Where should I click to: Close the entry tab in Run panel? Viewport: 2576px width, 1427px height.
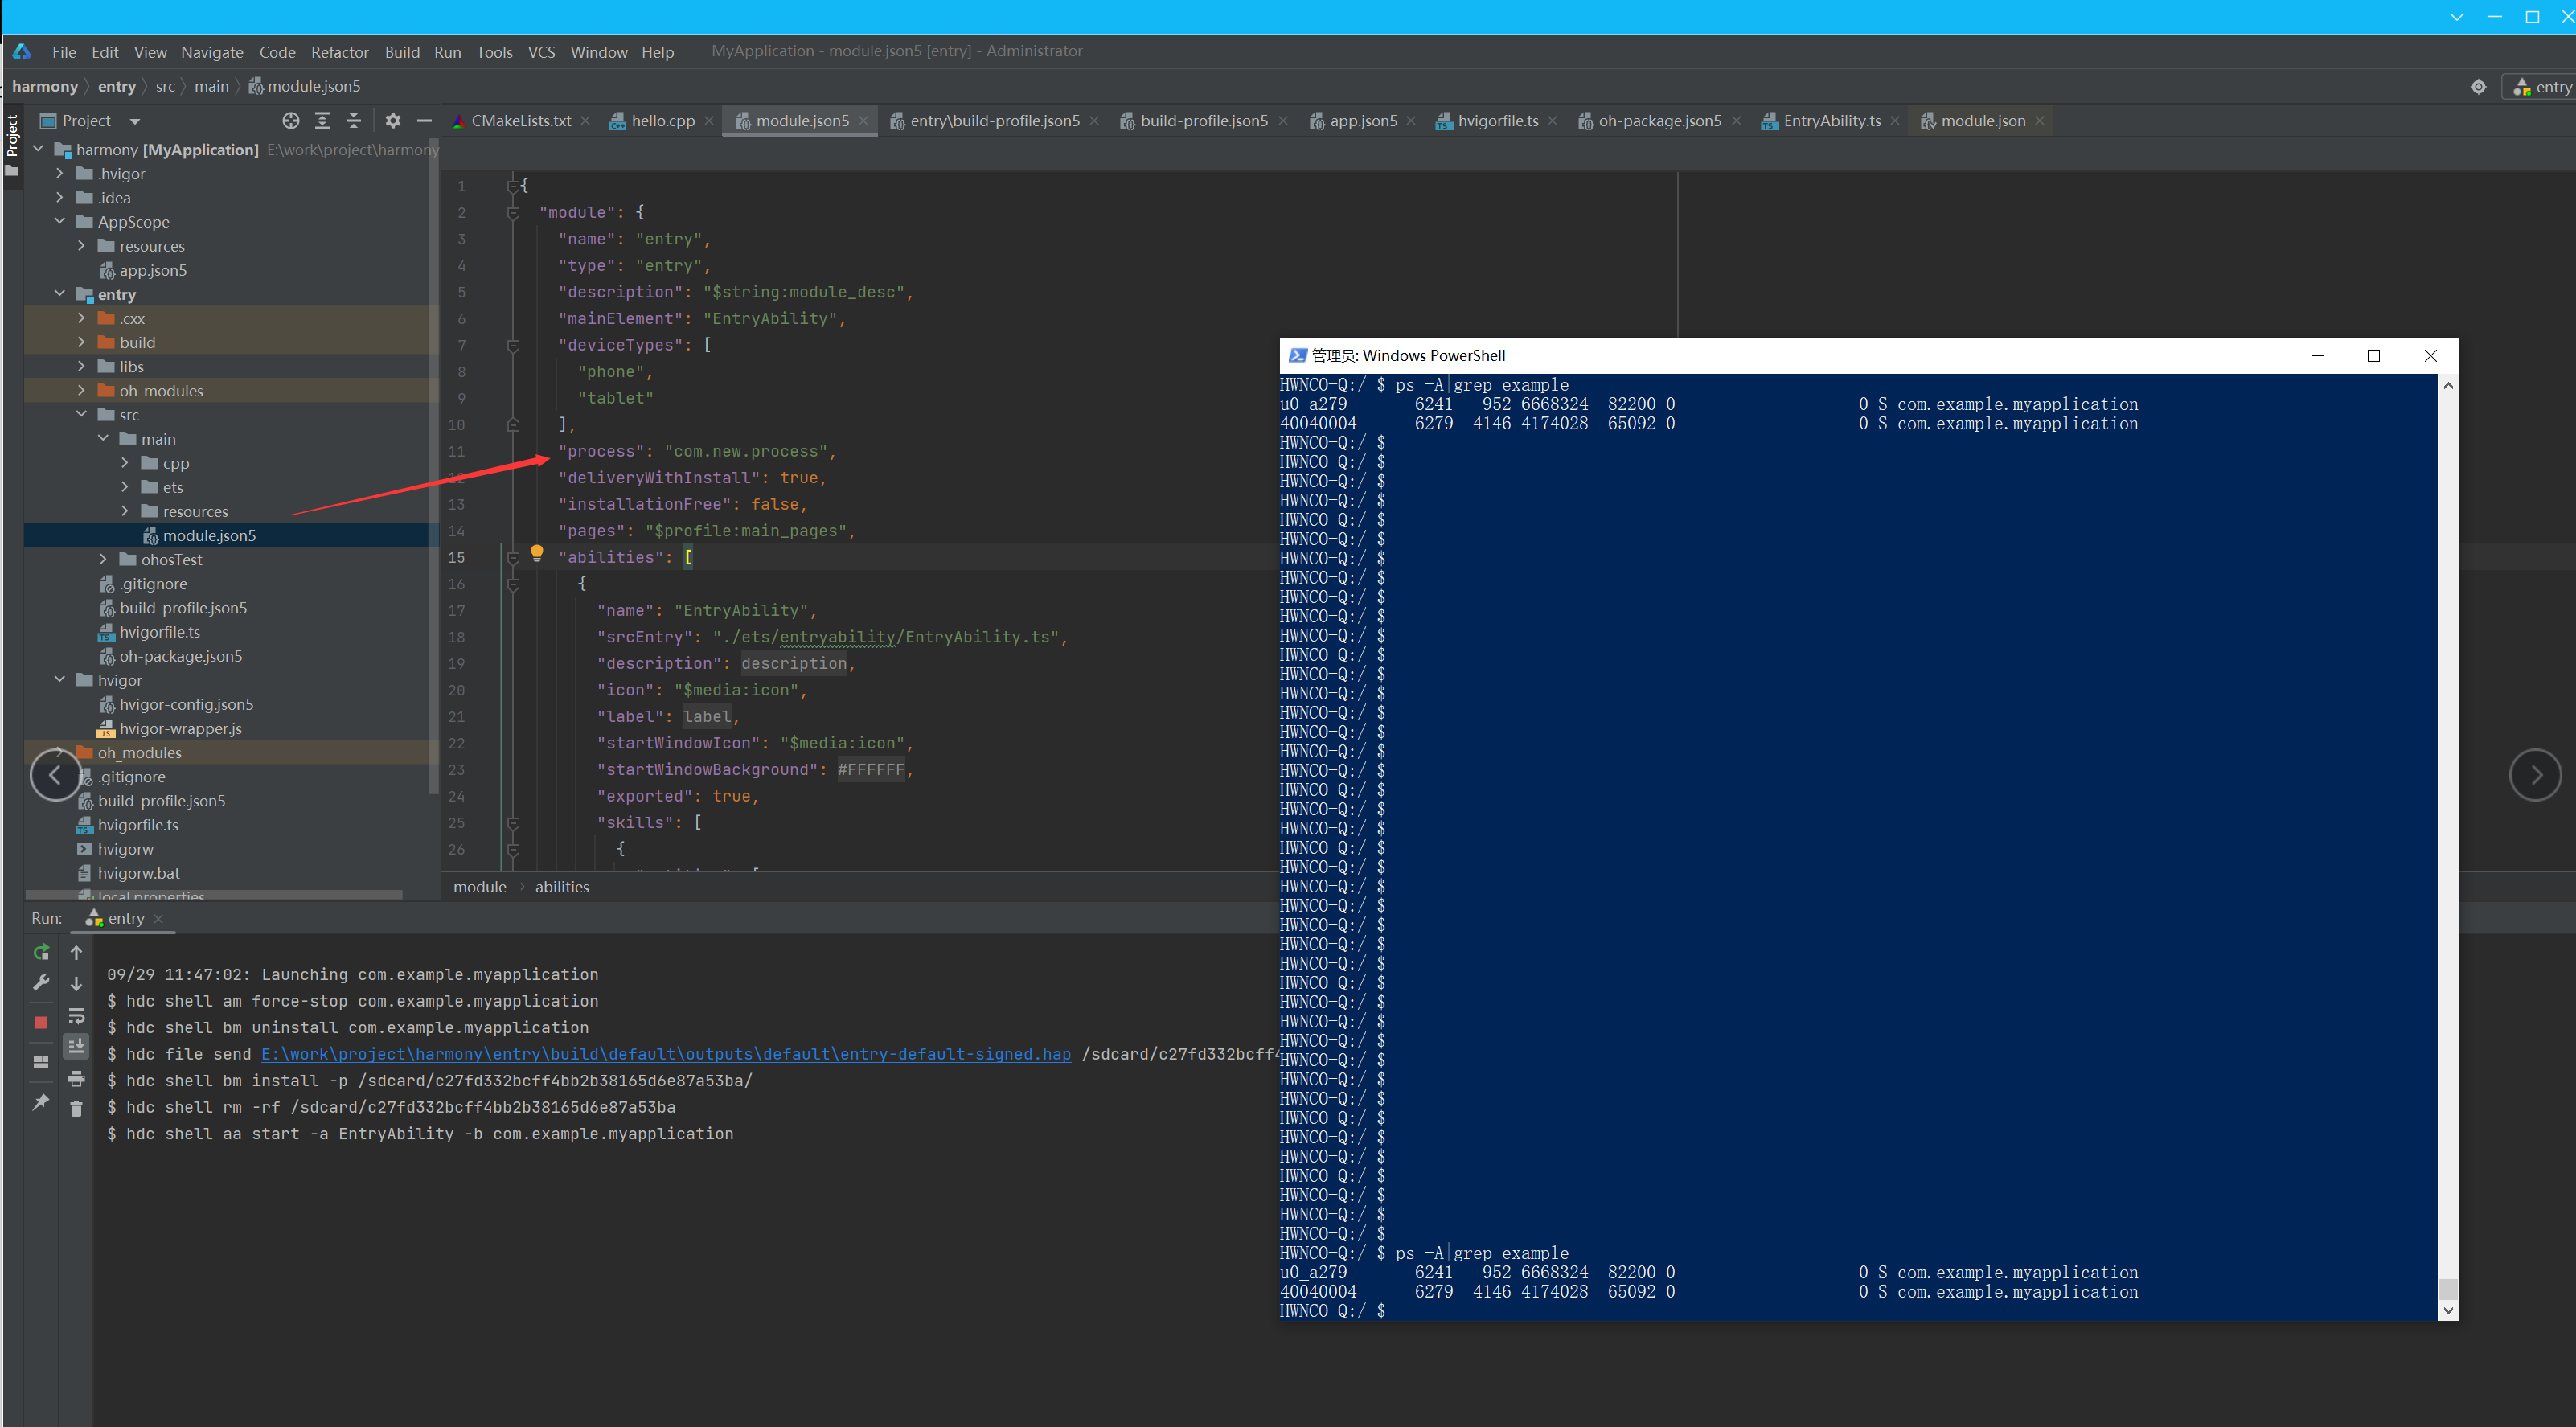158,919
